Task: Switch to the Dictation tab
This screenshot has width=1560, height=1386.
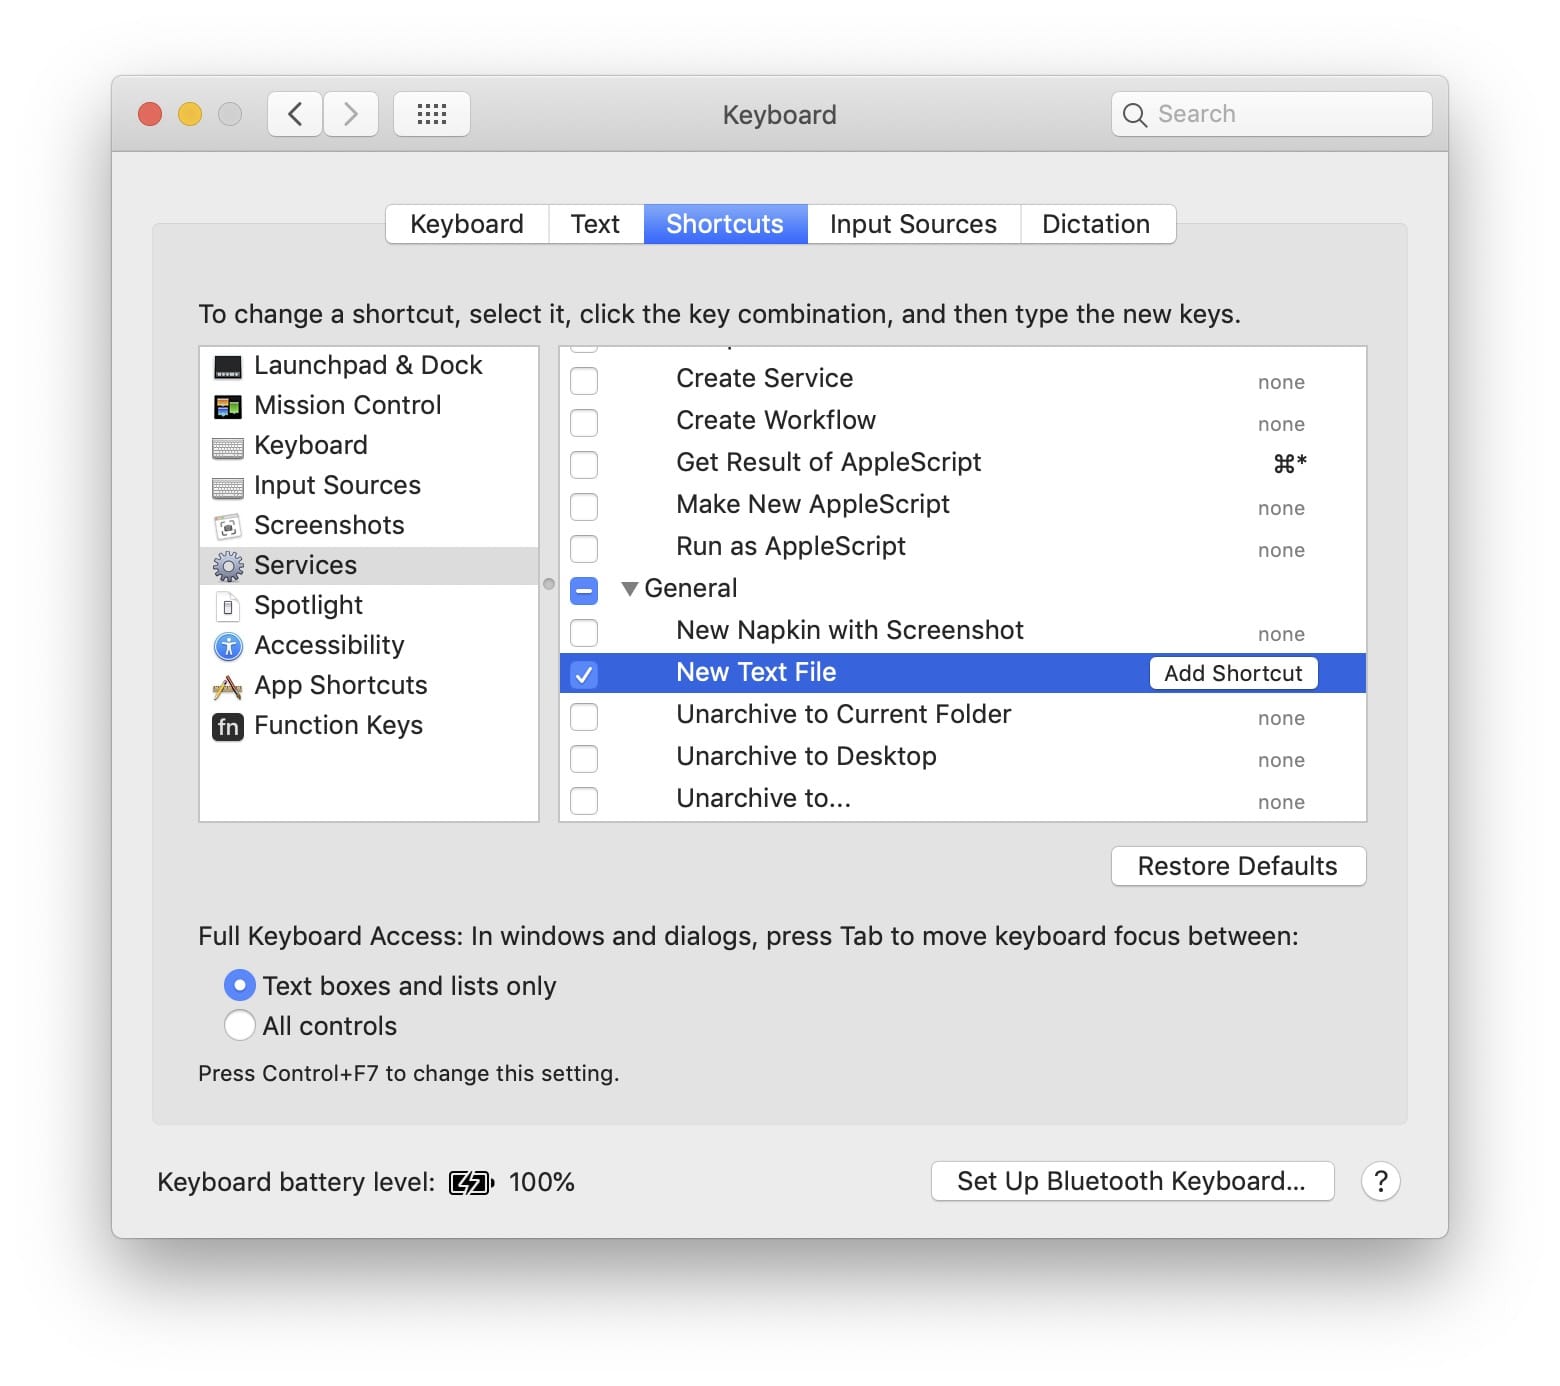Action: coord(1097,223)
